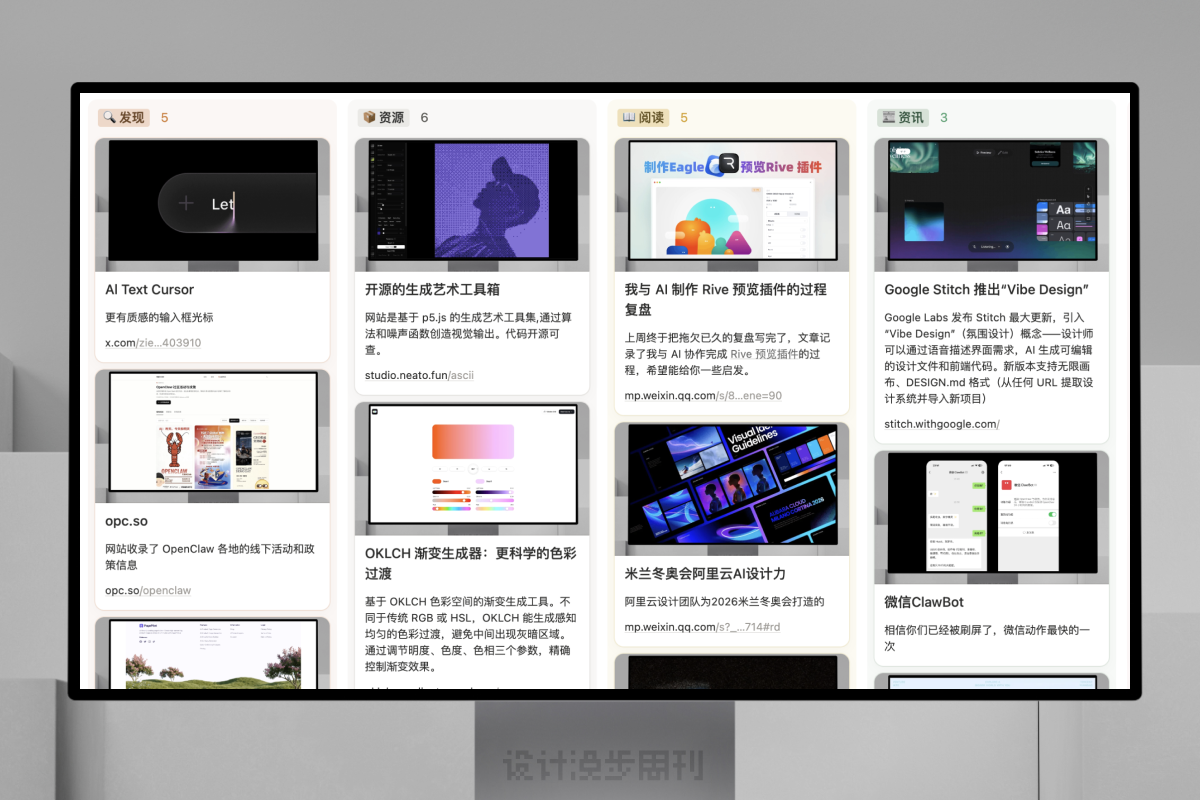Click the item count 6 beside 资源
The image size is (1200, 800).
424,118
